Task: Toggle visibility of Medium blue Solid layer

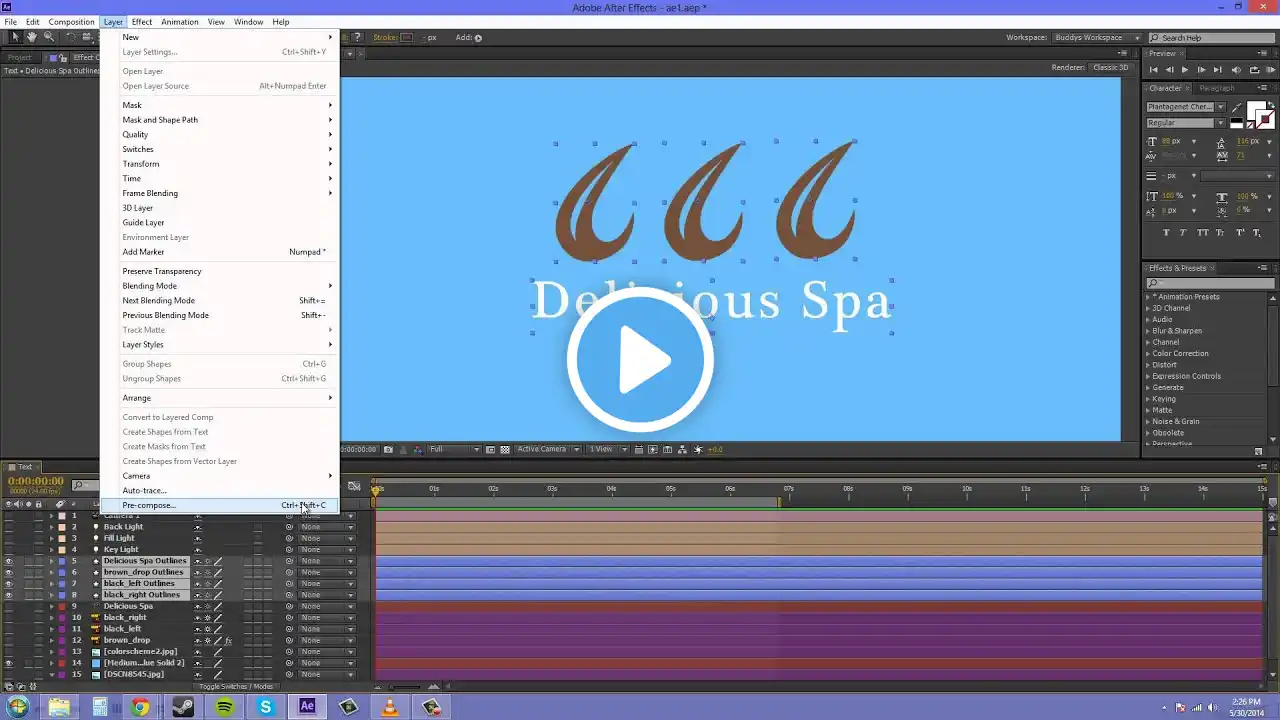Action: [9, 663]
